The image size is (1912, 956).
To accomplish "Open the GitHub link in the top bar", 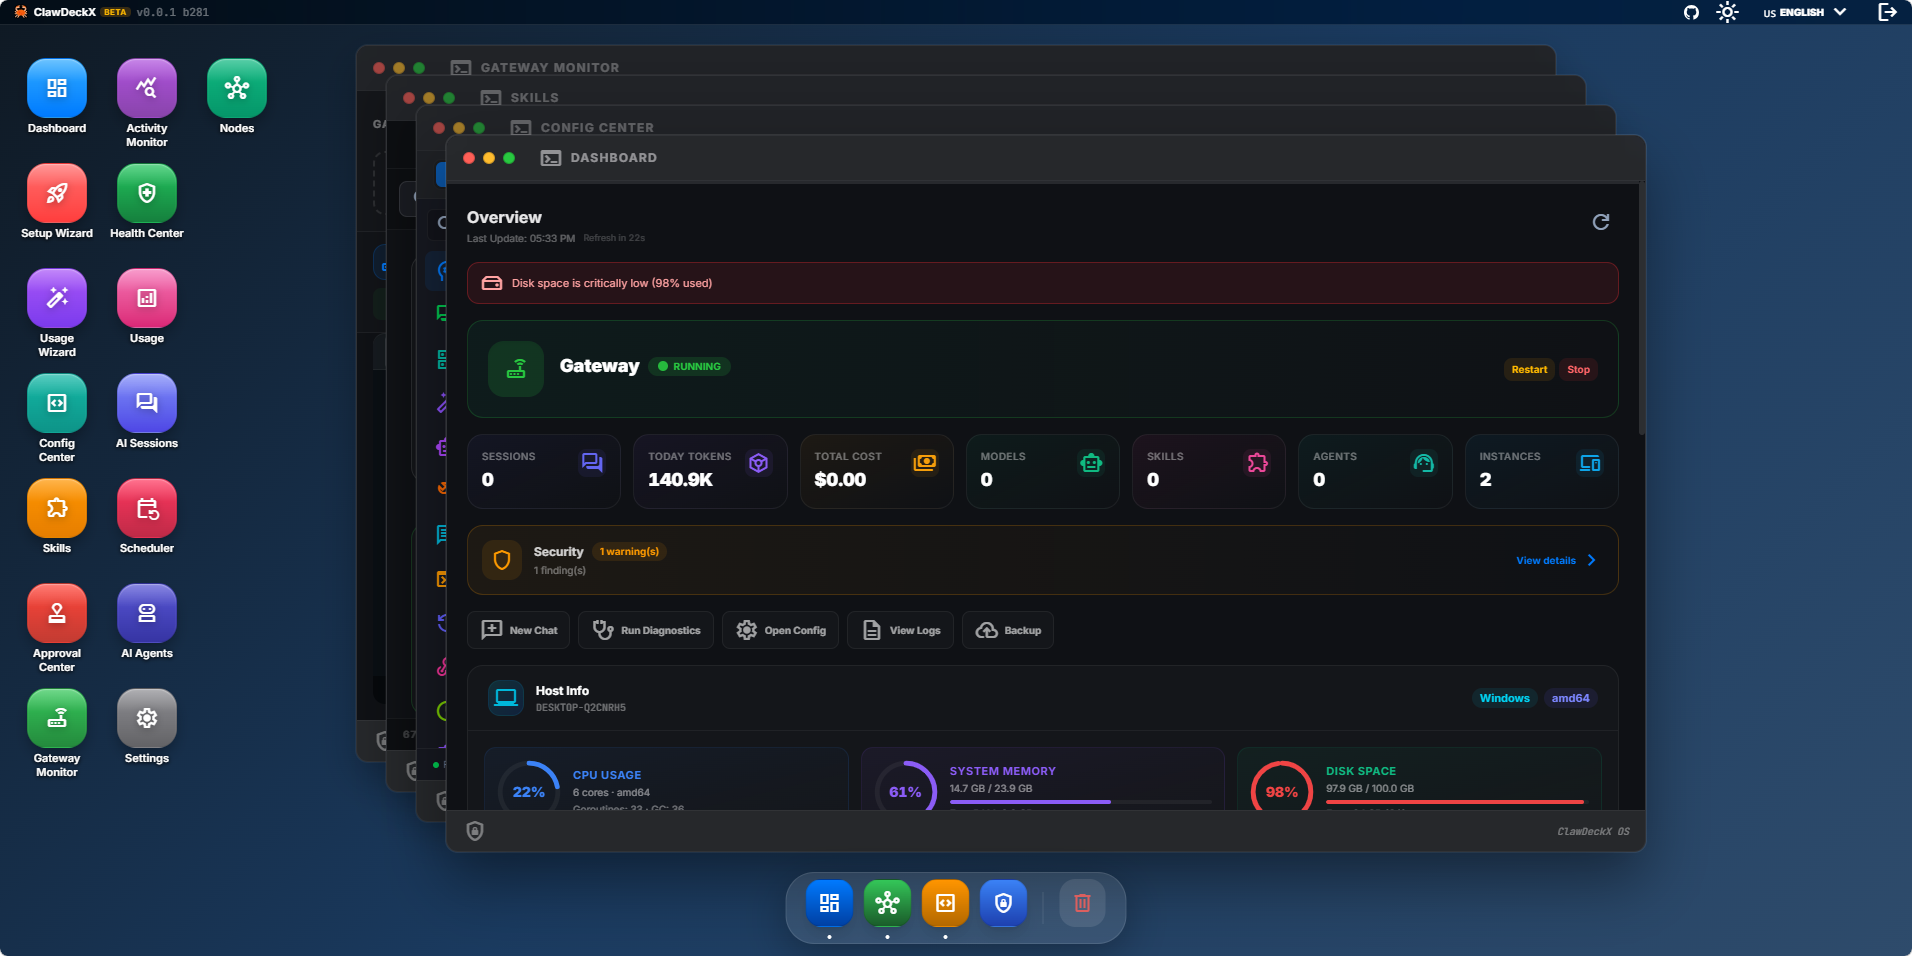I will point(1691,12).
